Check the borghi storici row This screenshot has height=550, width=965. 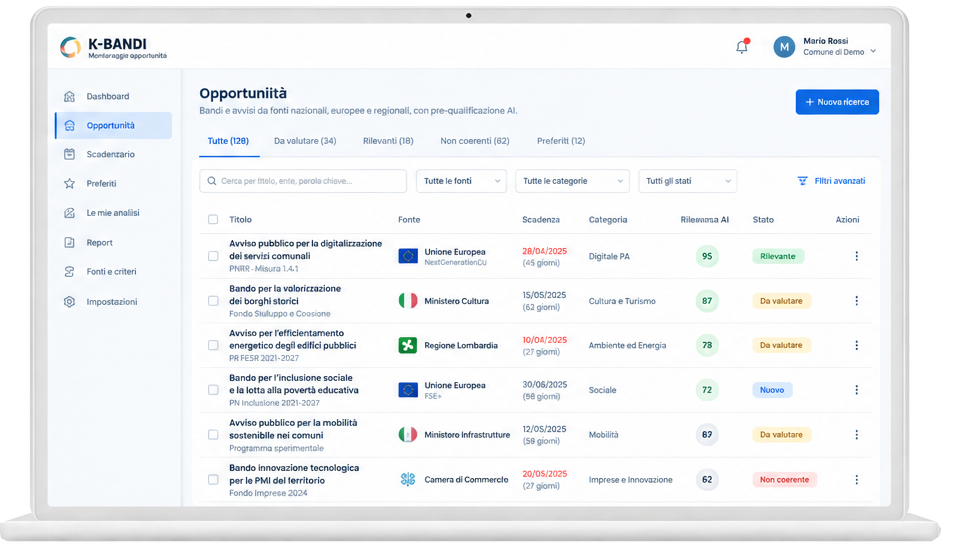coord(213,301)
